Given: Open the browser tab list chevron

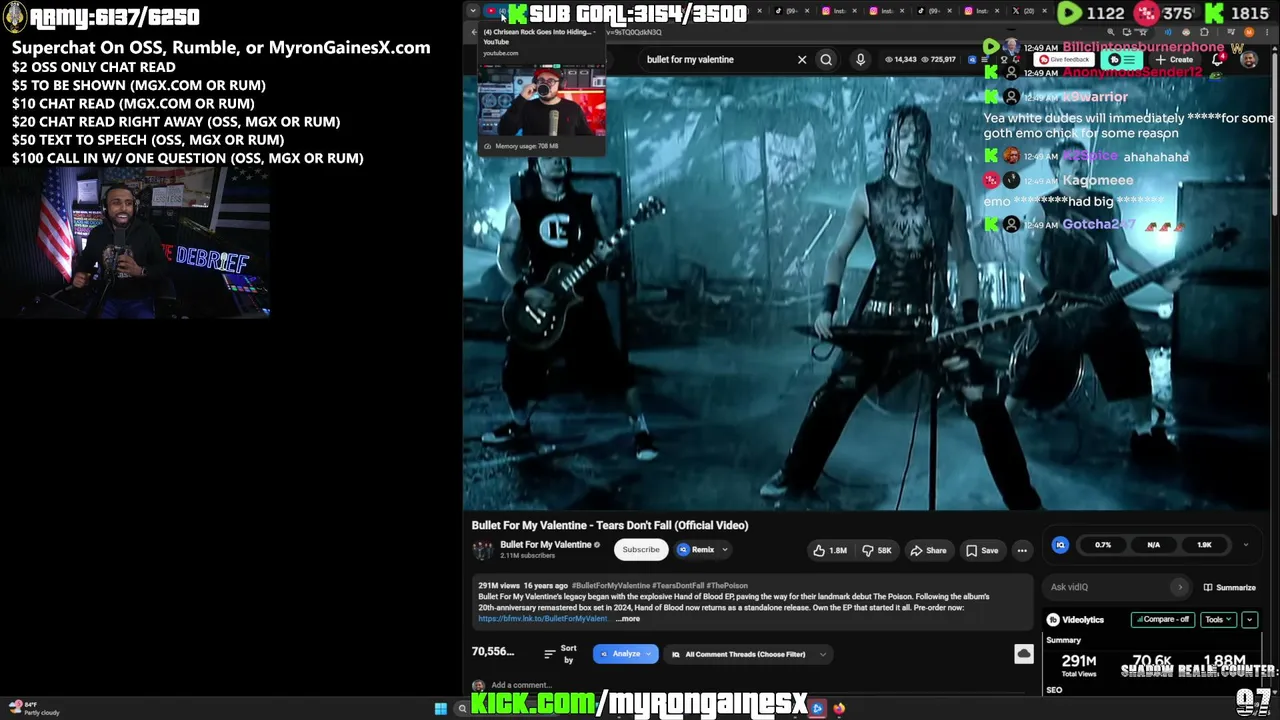Looking at the screenshot, I should [474, 10].
